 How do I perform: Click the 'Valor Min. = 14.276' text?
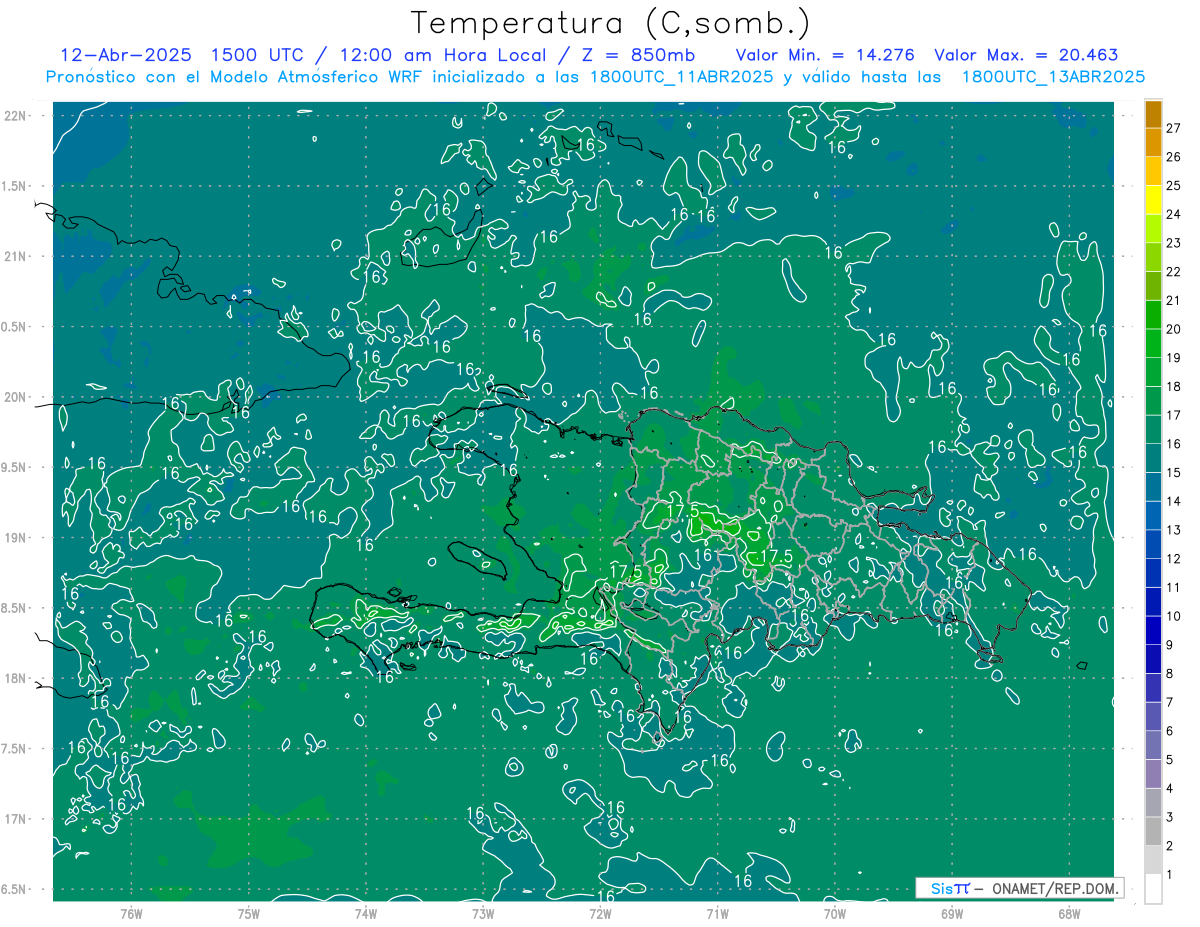pos(825,55)
